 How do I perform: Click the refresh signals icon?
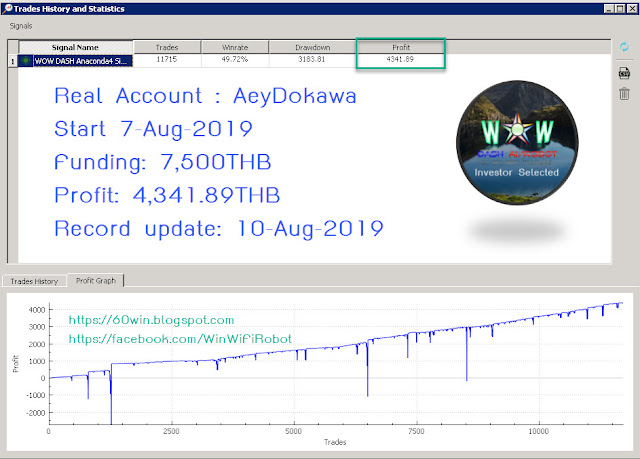pos(624,47)
